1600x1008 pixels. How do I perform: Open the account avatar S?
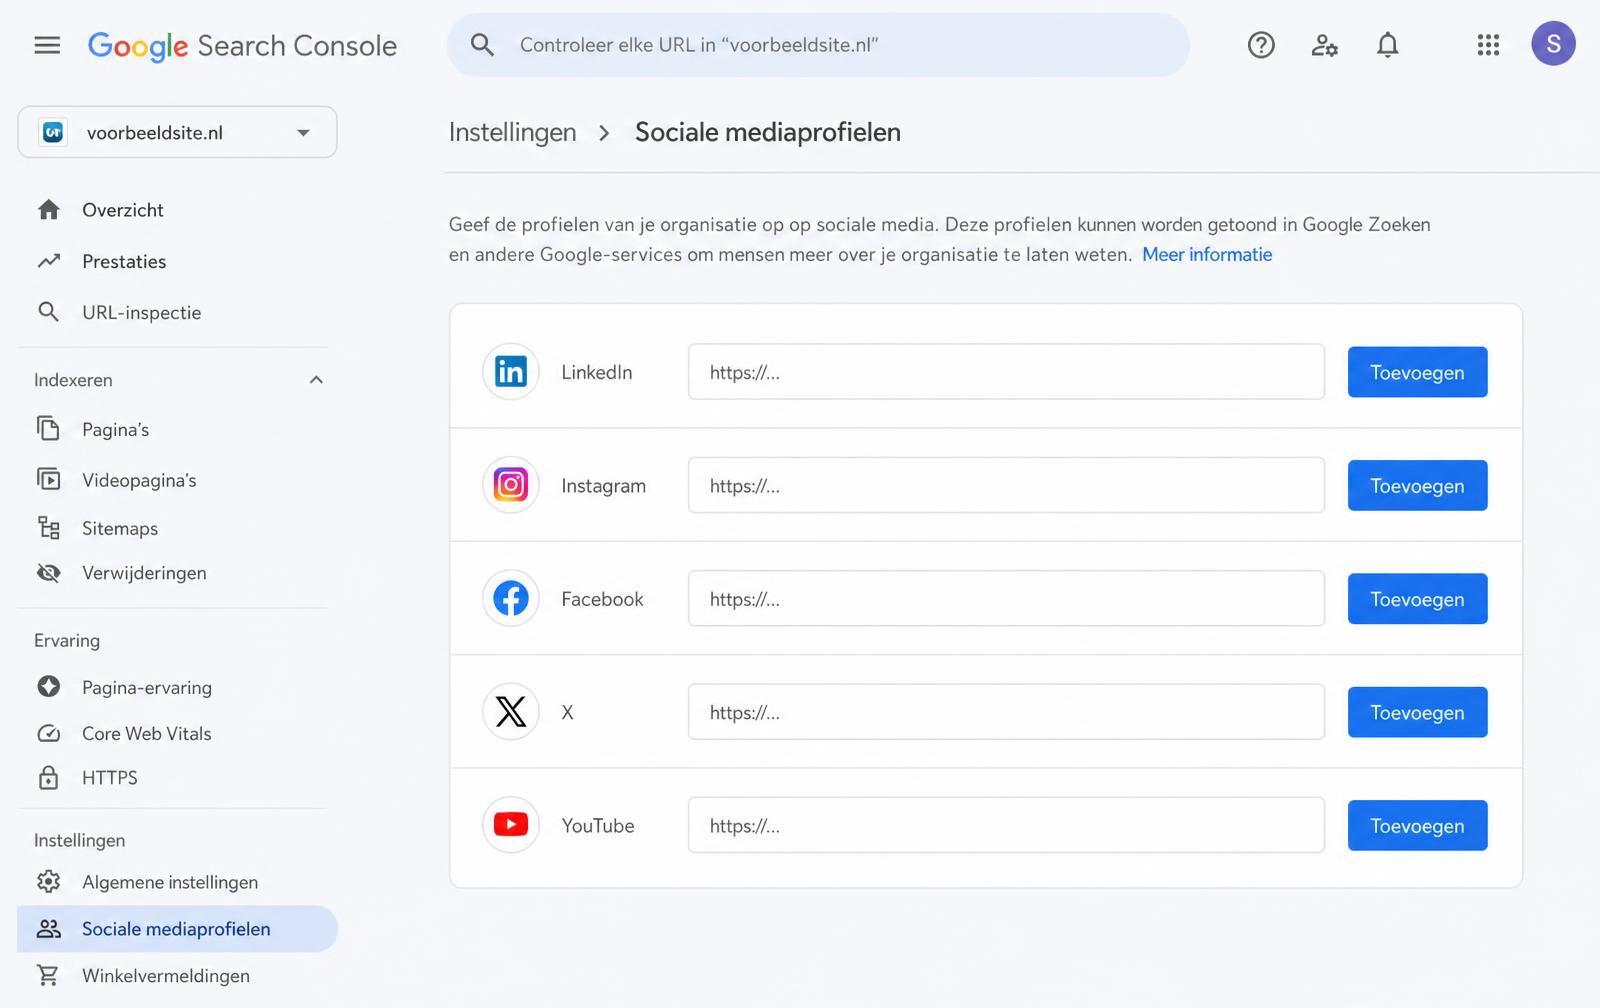click(x=1553, y=44)
